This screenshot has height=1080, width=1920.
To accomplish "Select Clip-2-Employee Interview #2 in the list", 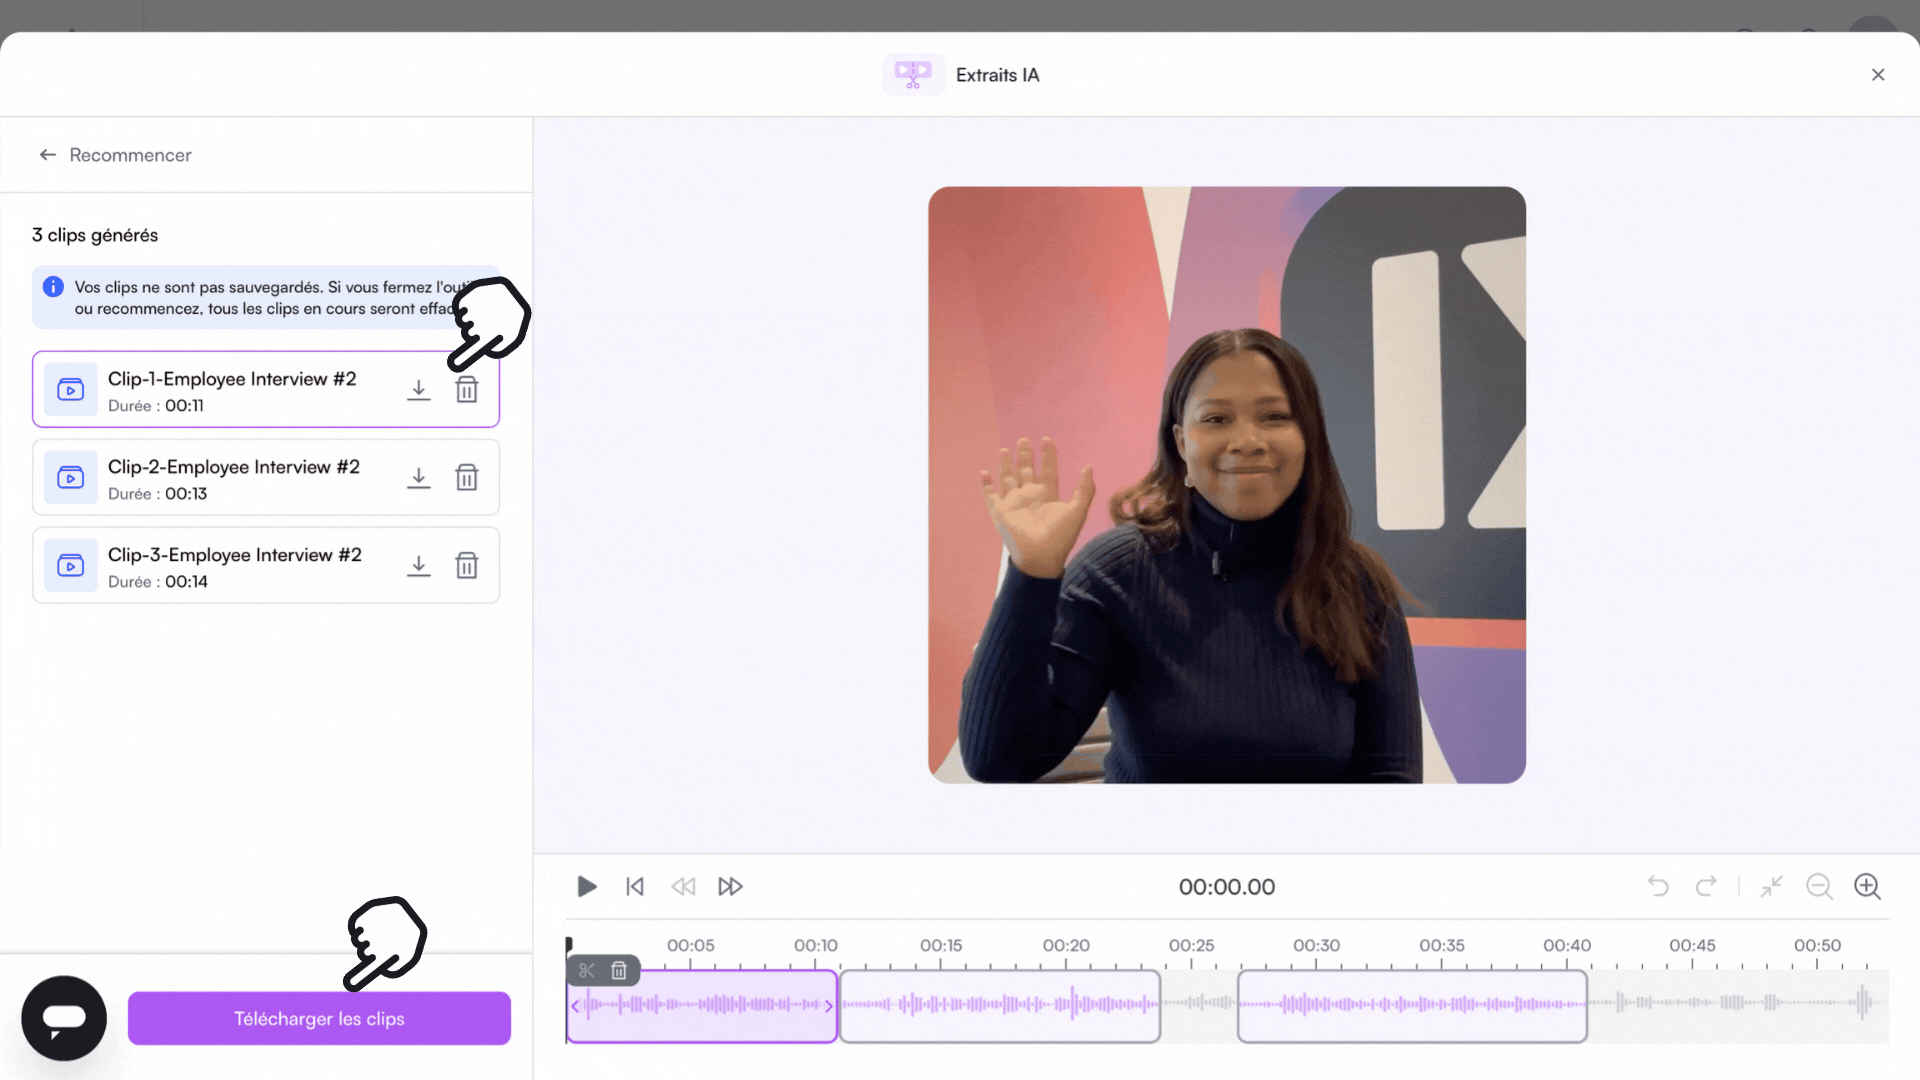I will (x=266, y=478).
